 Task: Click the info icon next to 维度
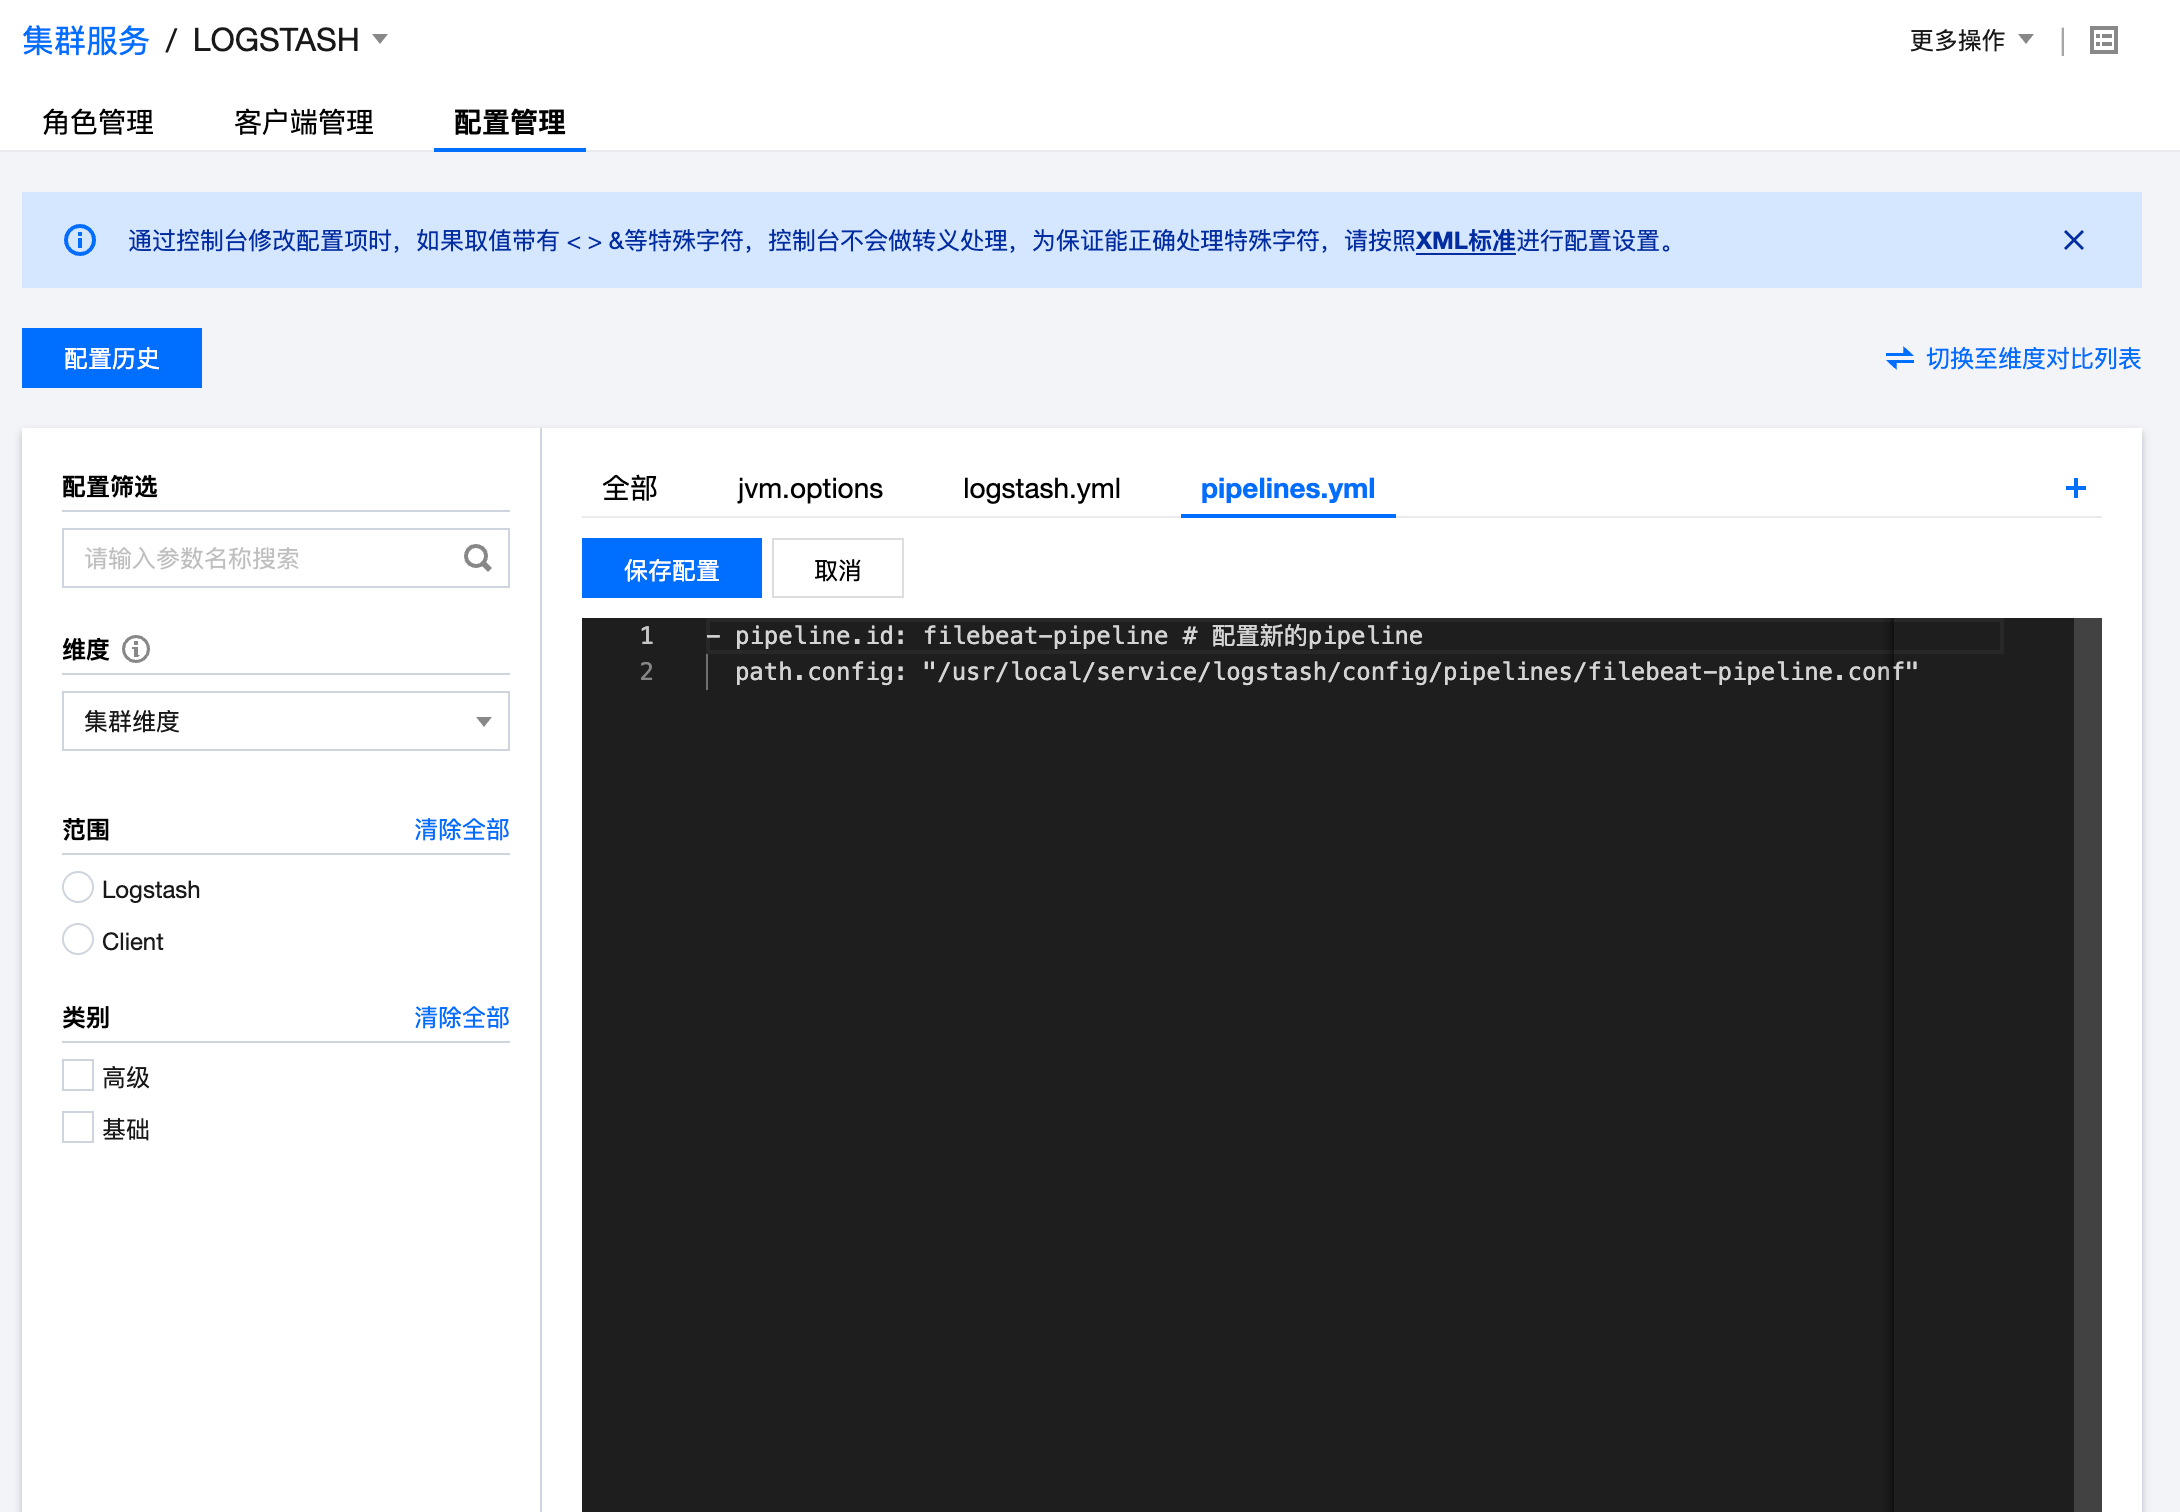click(136, 650)
